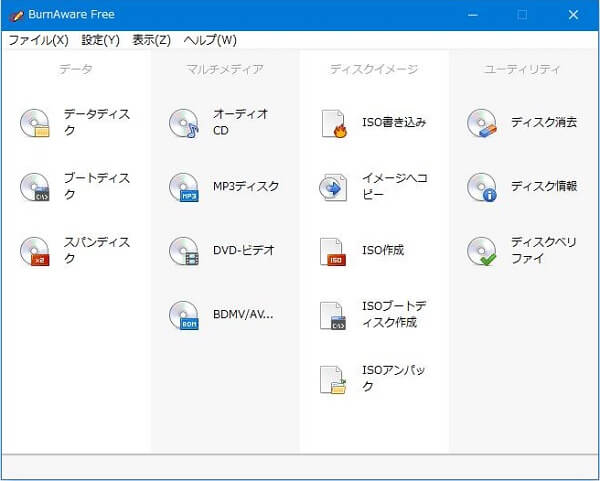Click the マルチメディア category header
The image size is (600, 481).
[x=225, y=70]
